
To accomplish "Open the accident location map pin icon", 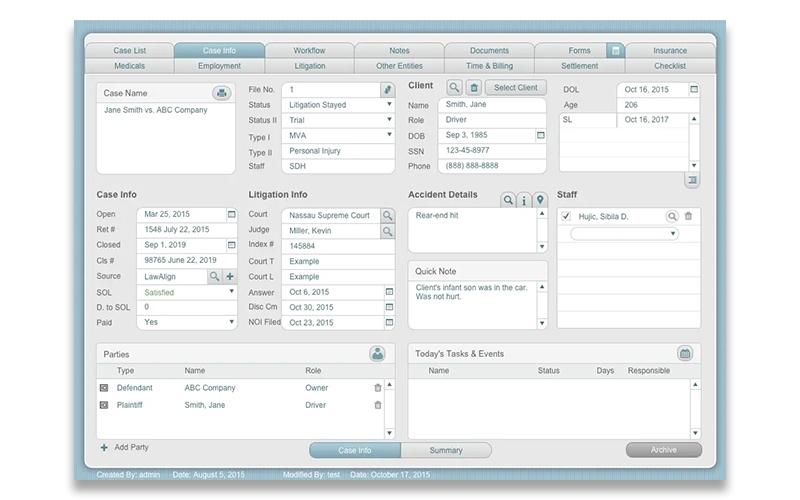I will (540, 199).
